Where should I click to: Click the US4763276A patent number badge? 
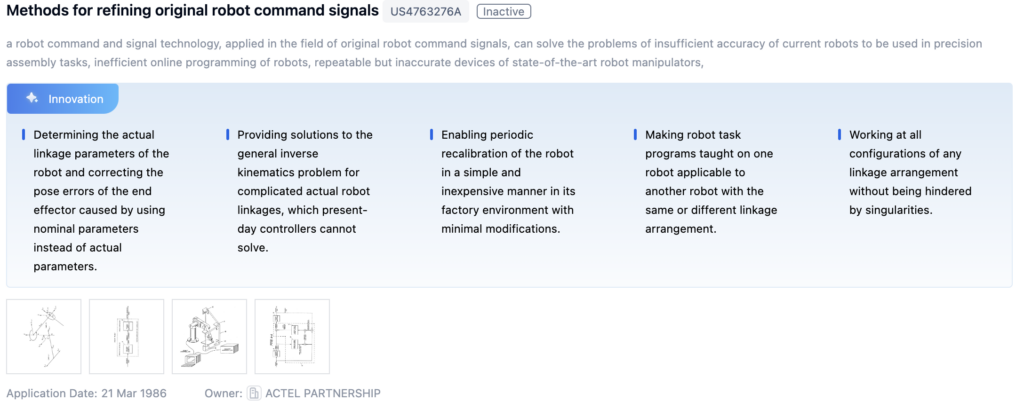(x=426, y=13)
